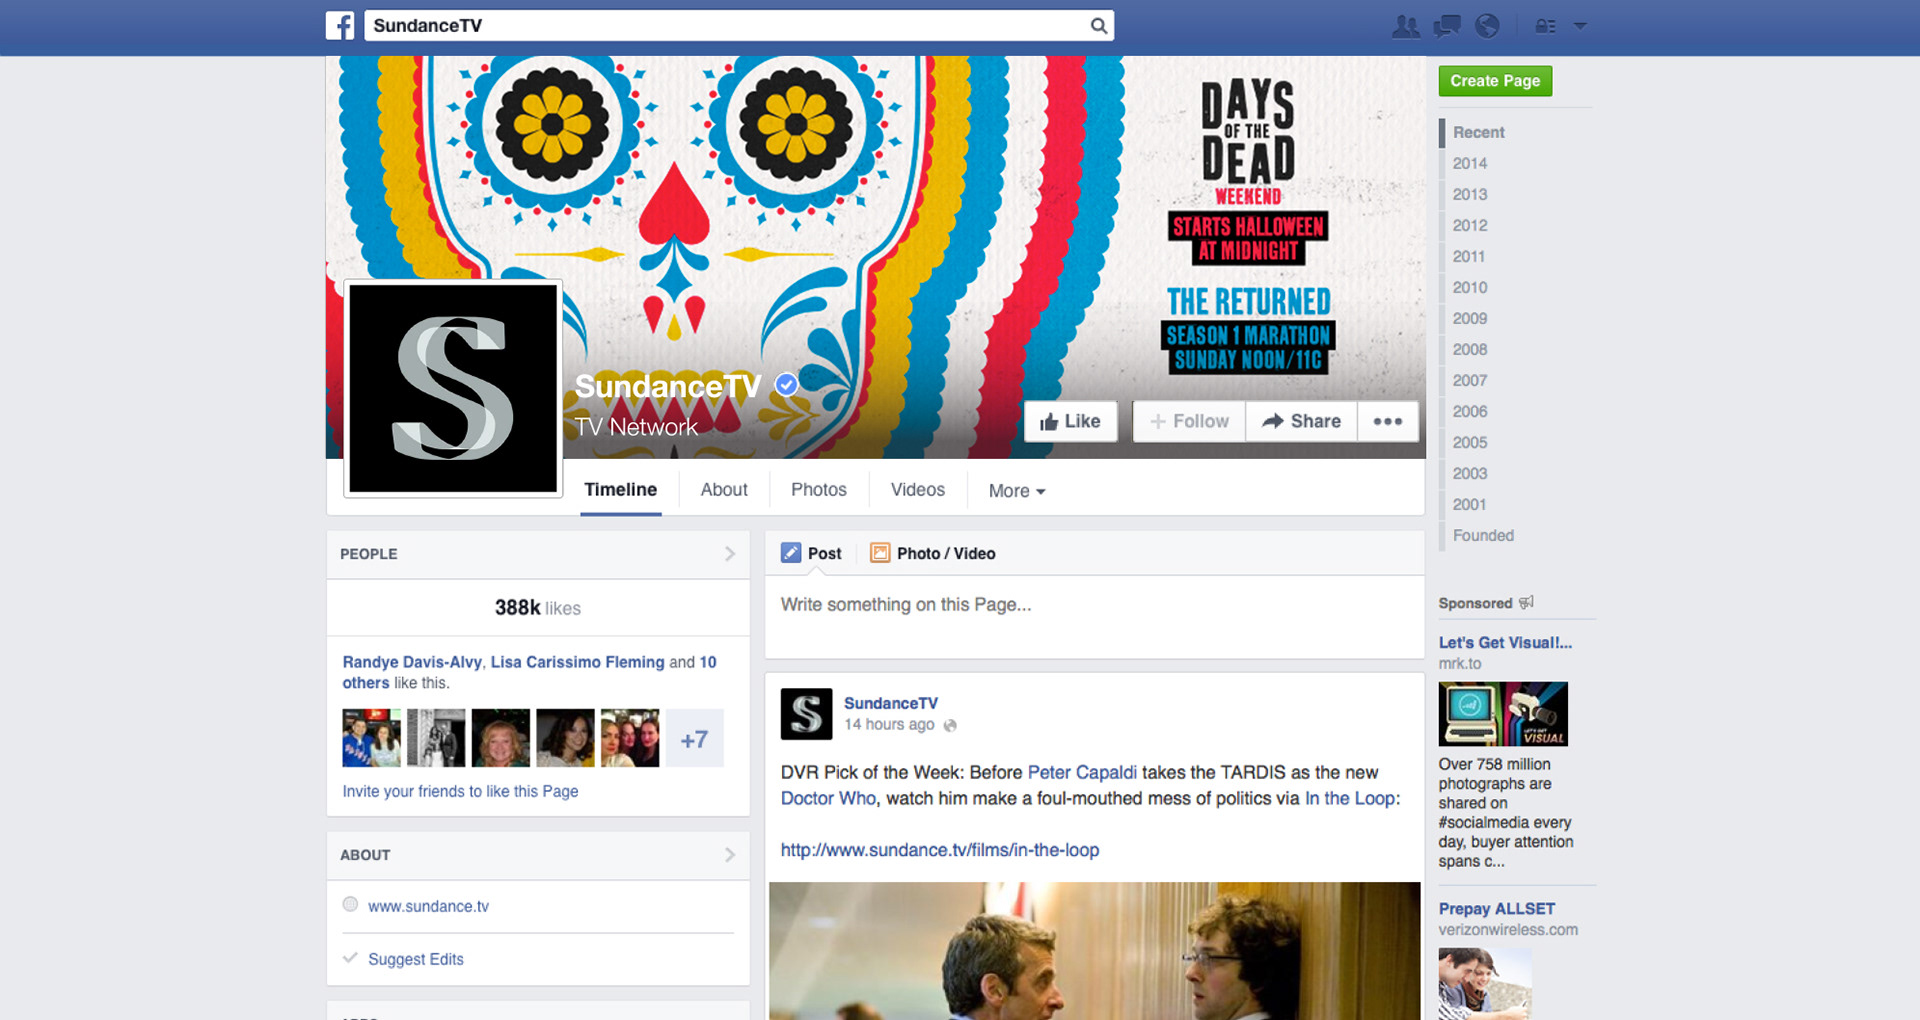Screen dimensions: 1920x1020
Task: Open the Peter Capaldi link
Action: (x=1082, y=772)
